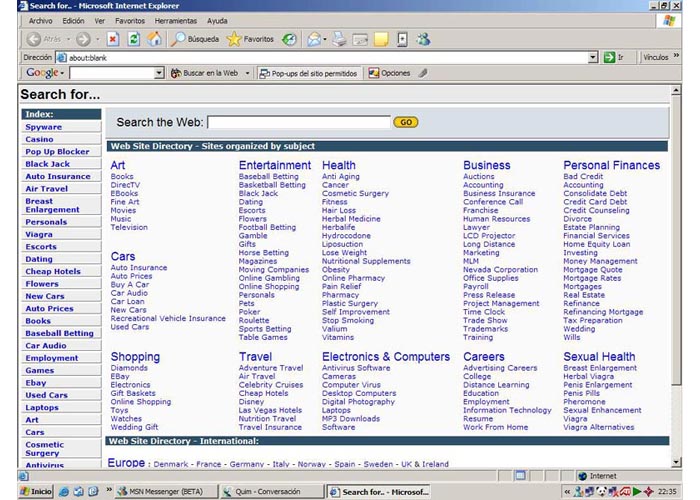Open the address bar dropdown arrow

click(593, 57)
